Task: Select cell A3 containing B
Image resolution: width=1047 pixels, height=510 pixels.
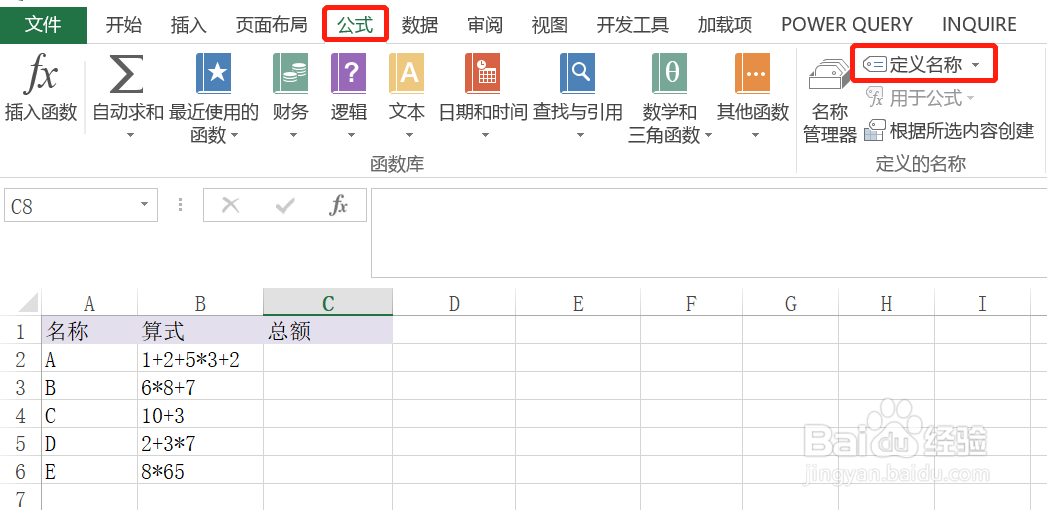Action: [89, 387]
